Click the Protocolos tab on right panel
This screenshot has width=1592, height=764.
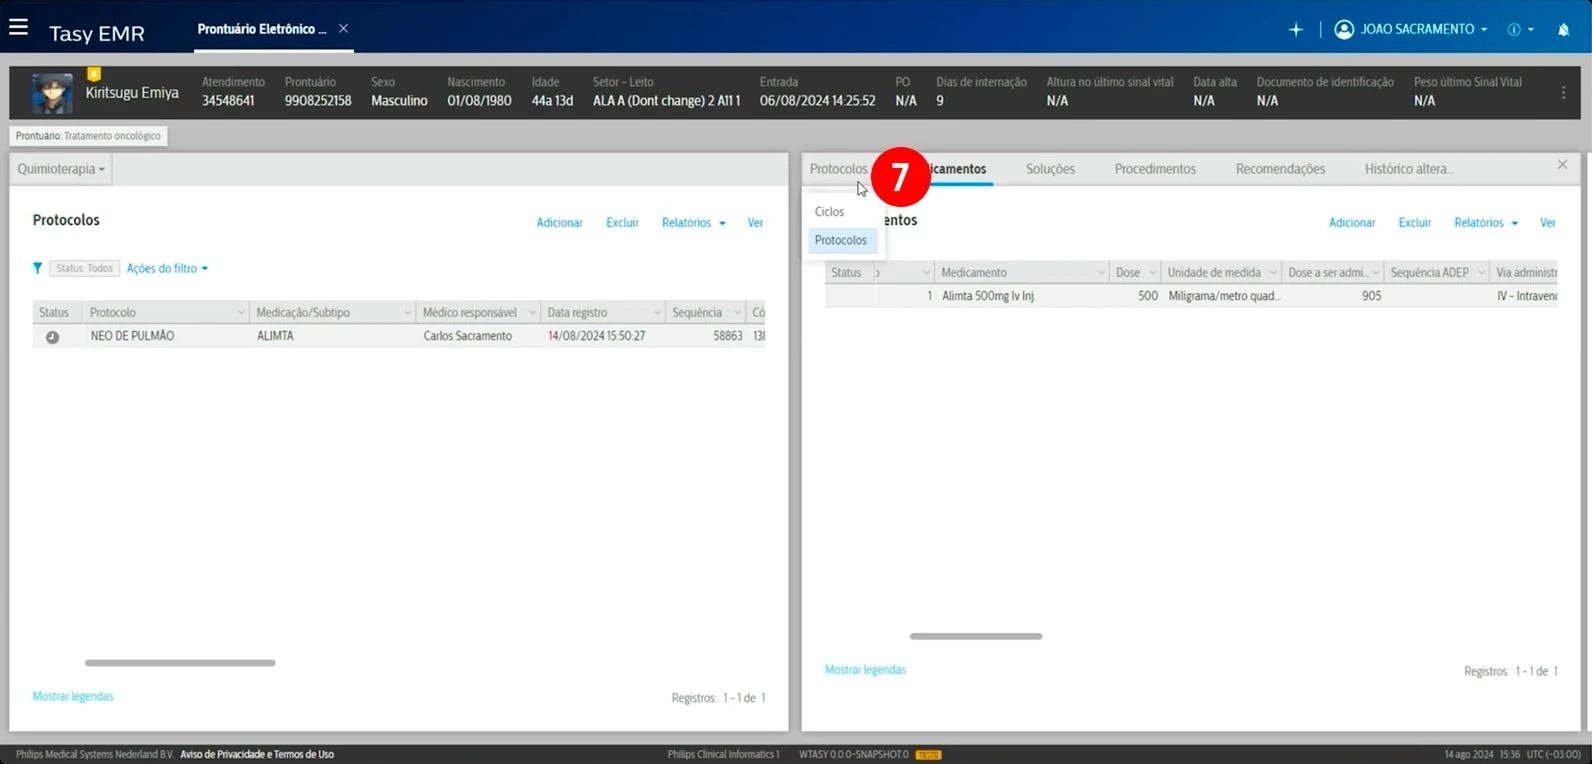[838, 169]
